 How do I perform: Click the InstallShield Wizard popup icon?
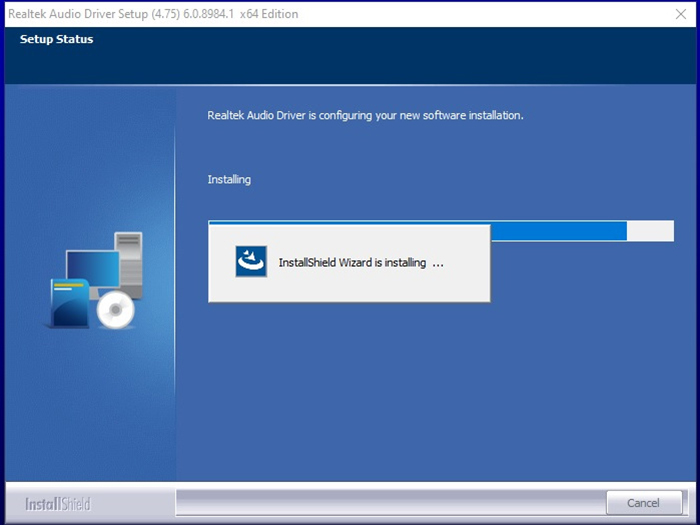tap(249, 262)
